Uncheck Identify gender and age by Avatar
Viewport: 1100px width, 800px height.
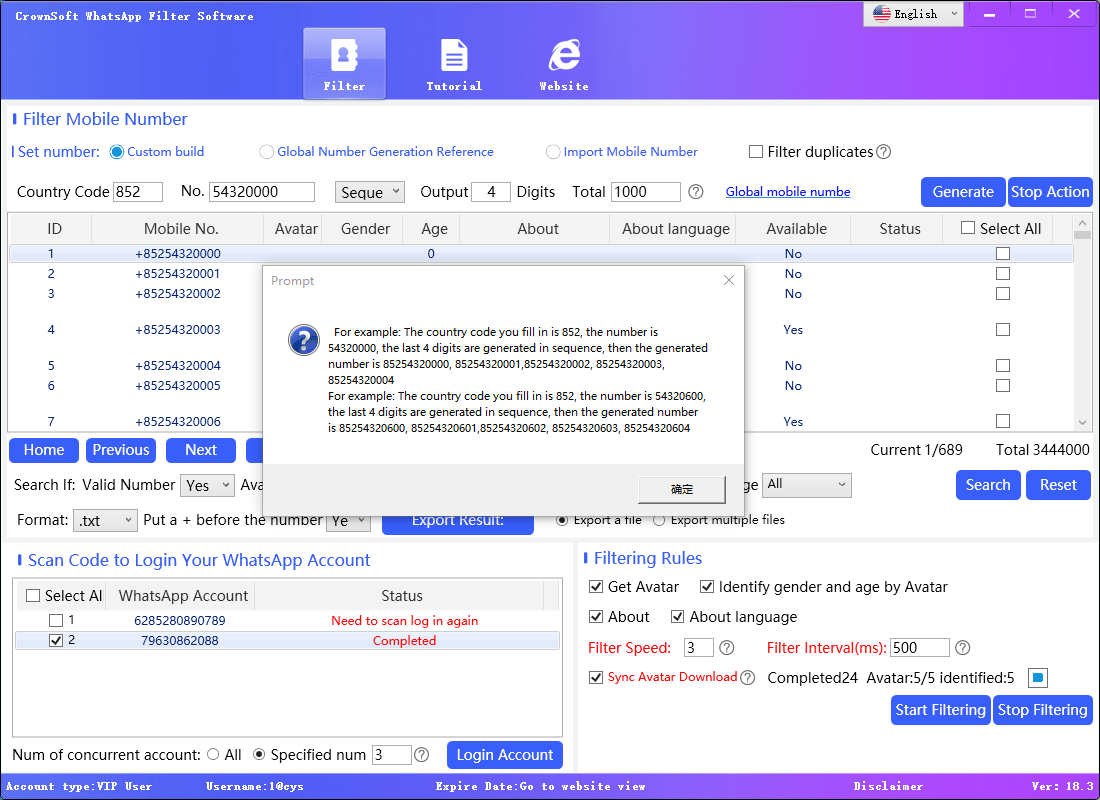click(707, 587)
